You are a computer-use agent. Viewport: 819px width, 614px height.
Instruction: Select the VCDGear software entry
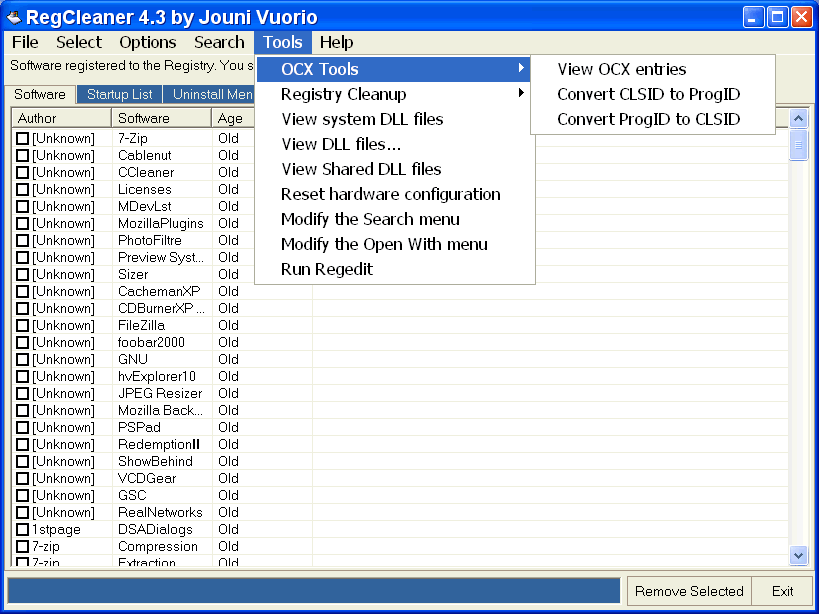147,479
